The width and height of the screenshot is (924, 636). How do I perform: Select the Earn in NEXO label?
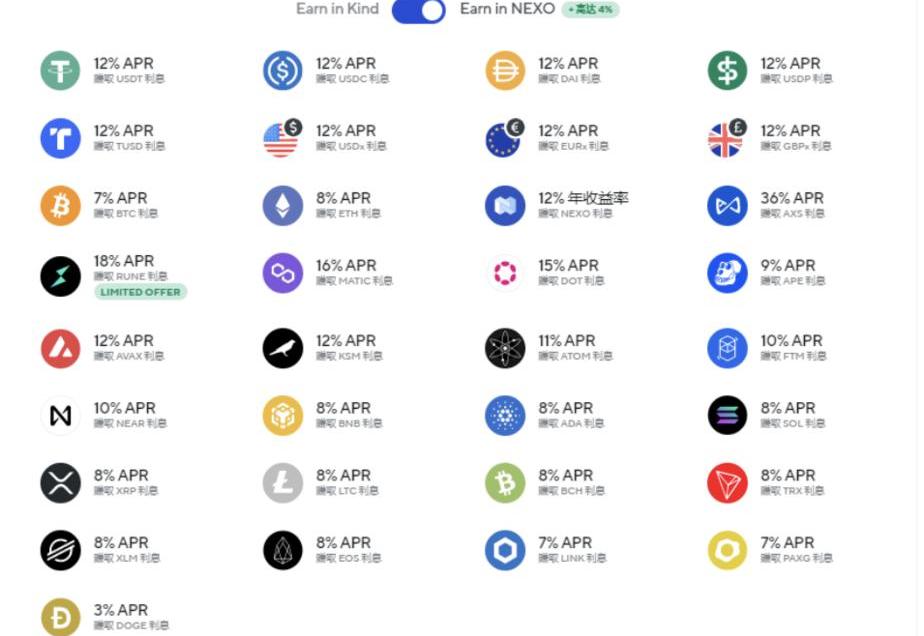[x=507, y=9]
